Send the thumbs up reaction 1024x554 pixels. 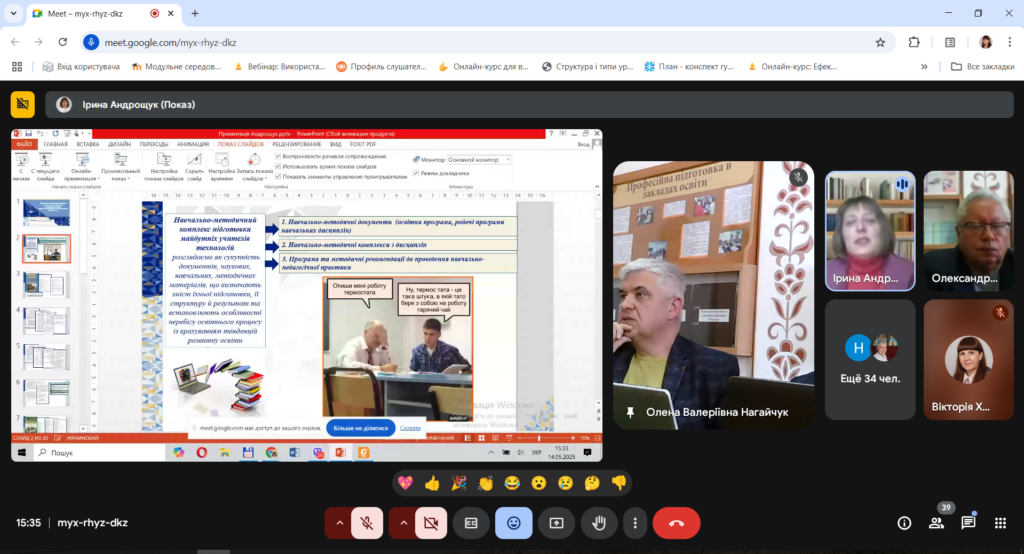click(432, 483)
